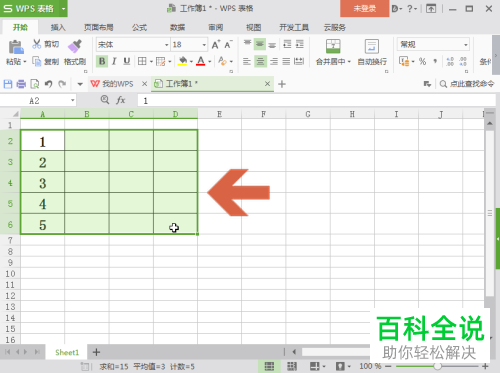
Task: Apply the red font color A
Action: pos(201,61)
